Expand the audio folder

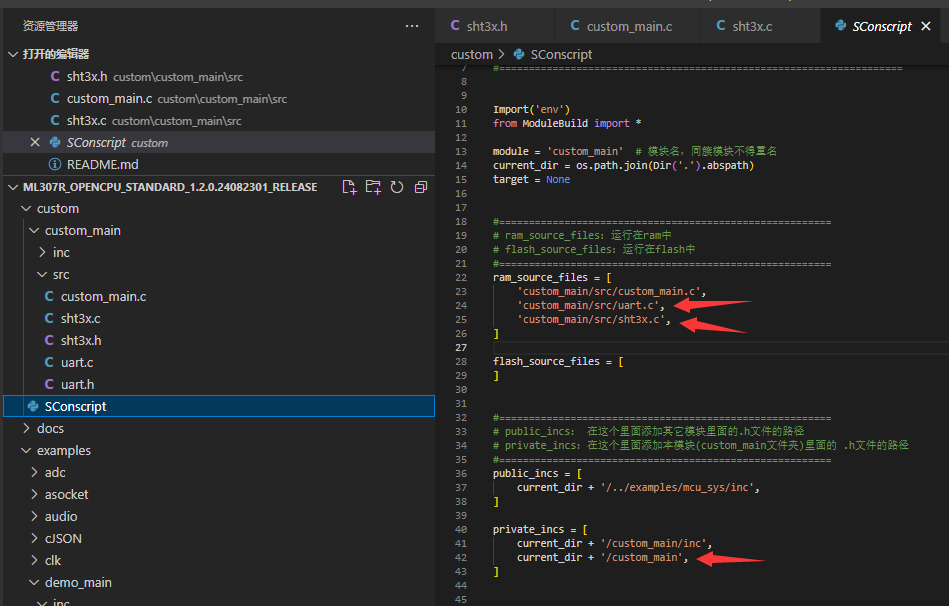pyautogui.click(x=34, y=516)
